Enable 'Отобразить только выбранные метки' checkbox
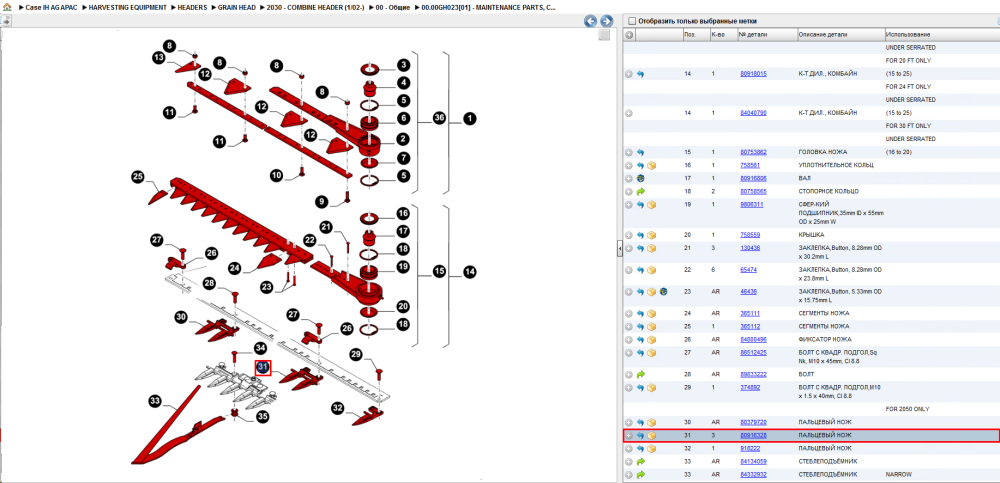Screen dimensions: 1000x483 632,21
